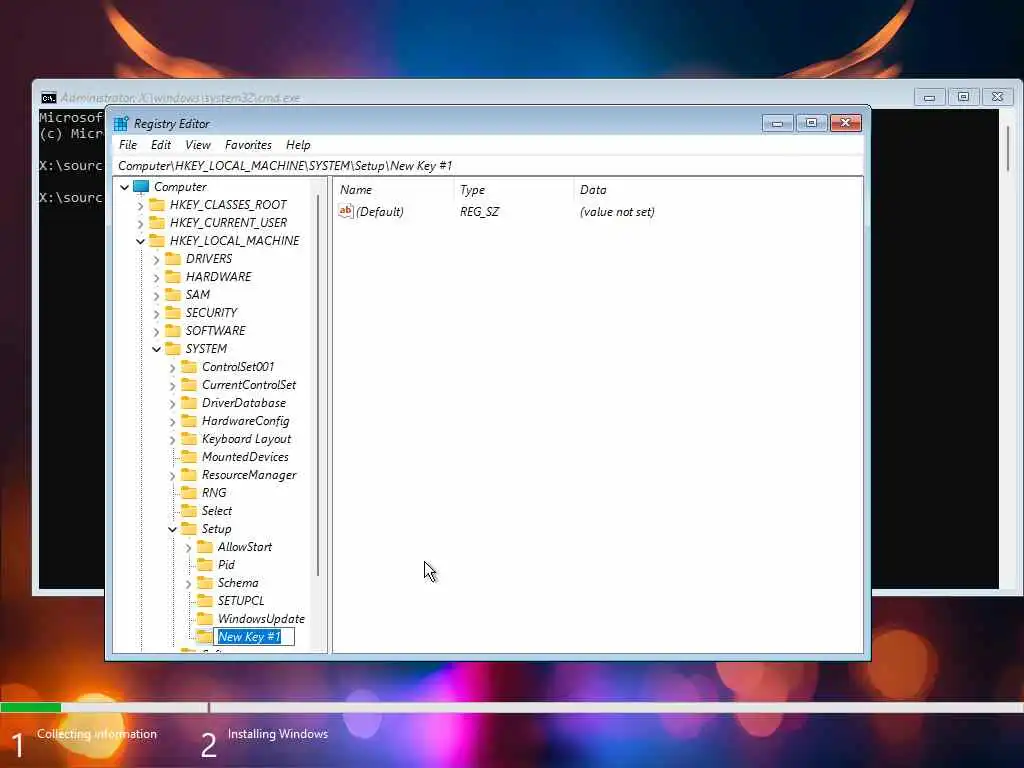Select the (Default) value name

379,212
